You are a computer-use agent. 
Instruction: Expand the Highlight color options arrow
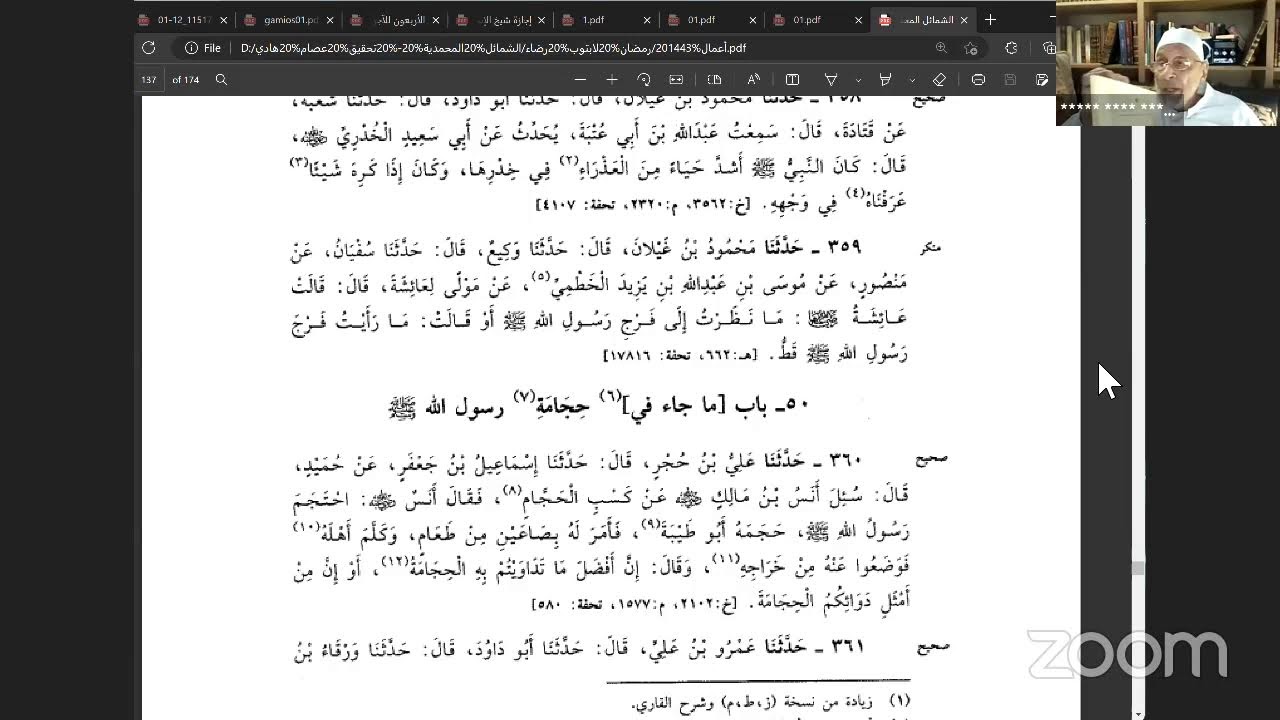912,80
